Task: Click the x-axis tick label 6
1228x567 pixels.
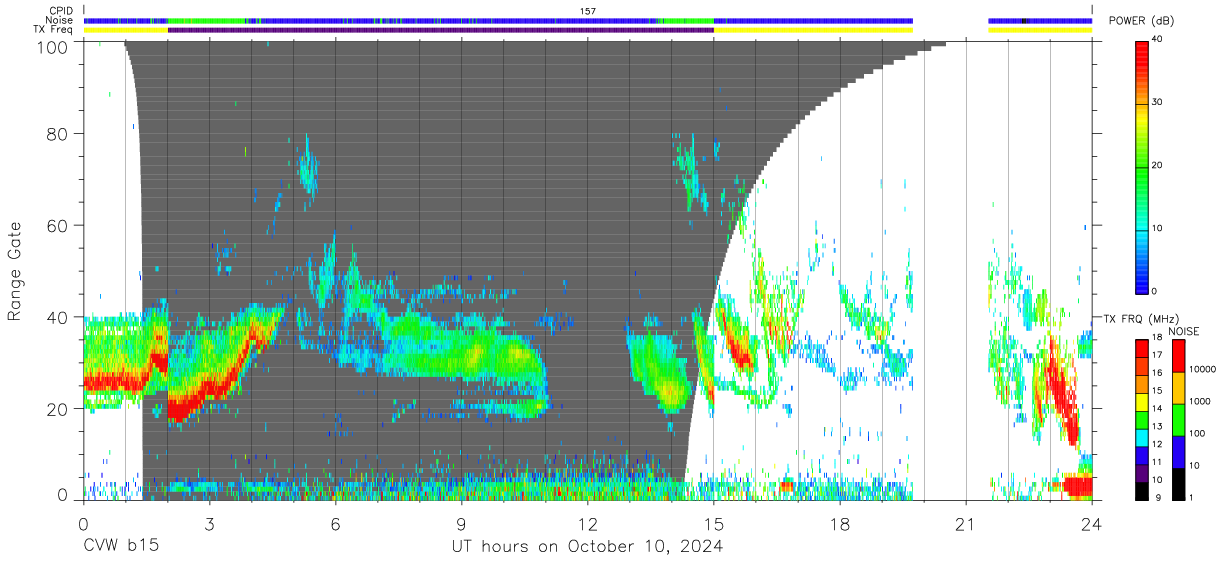Action: (x=335, y=523)
